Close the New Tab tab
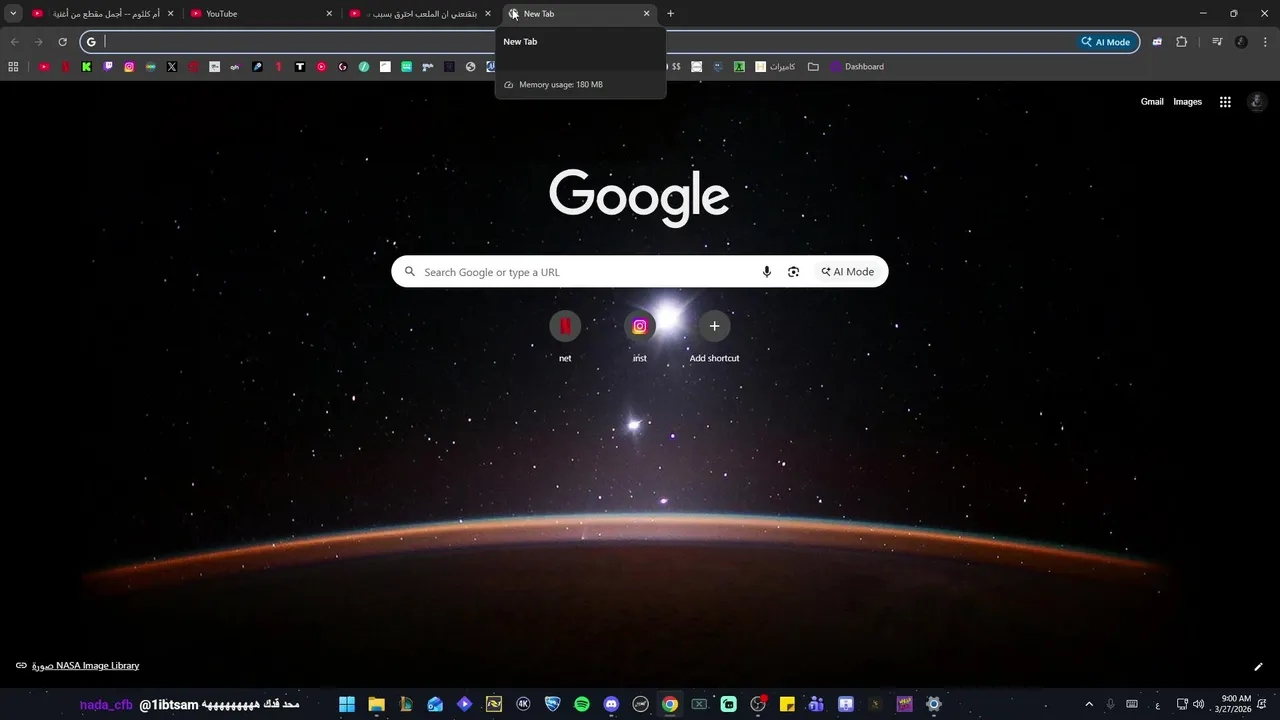 point(646,14)
